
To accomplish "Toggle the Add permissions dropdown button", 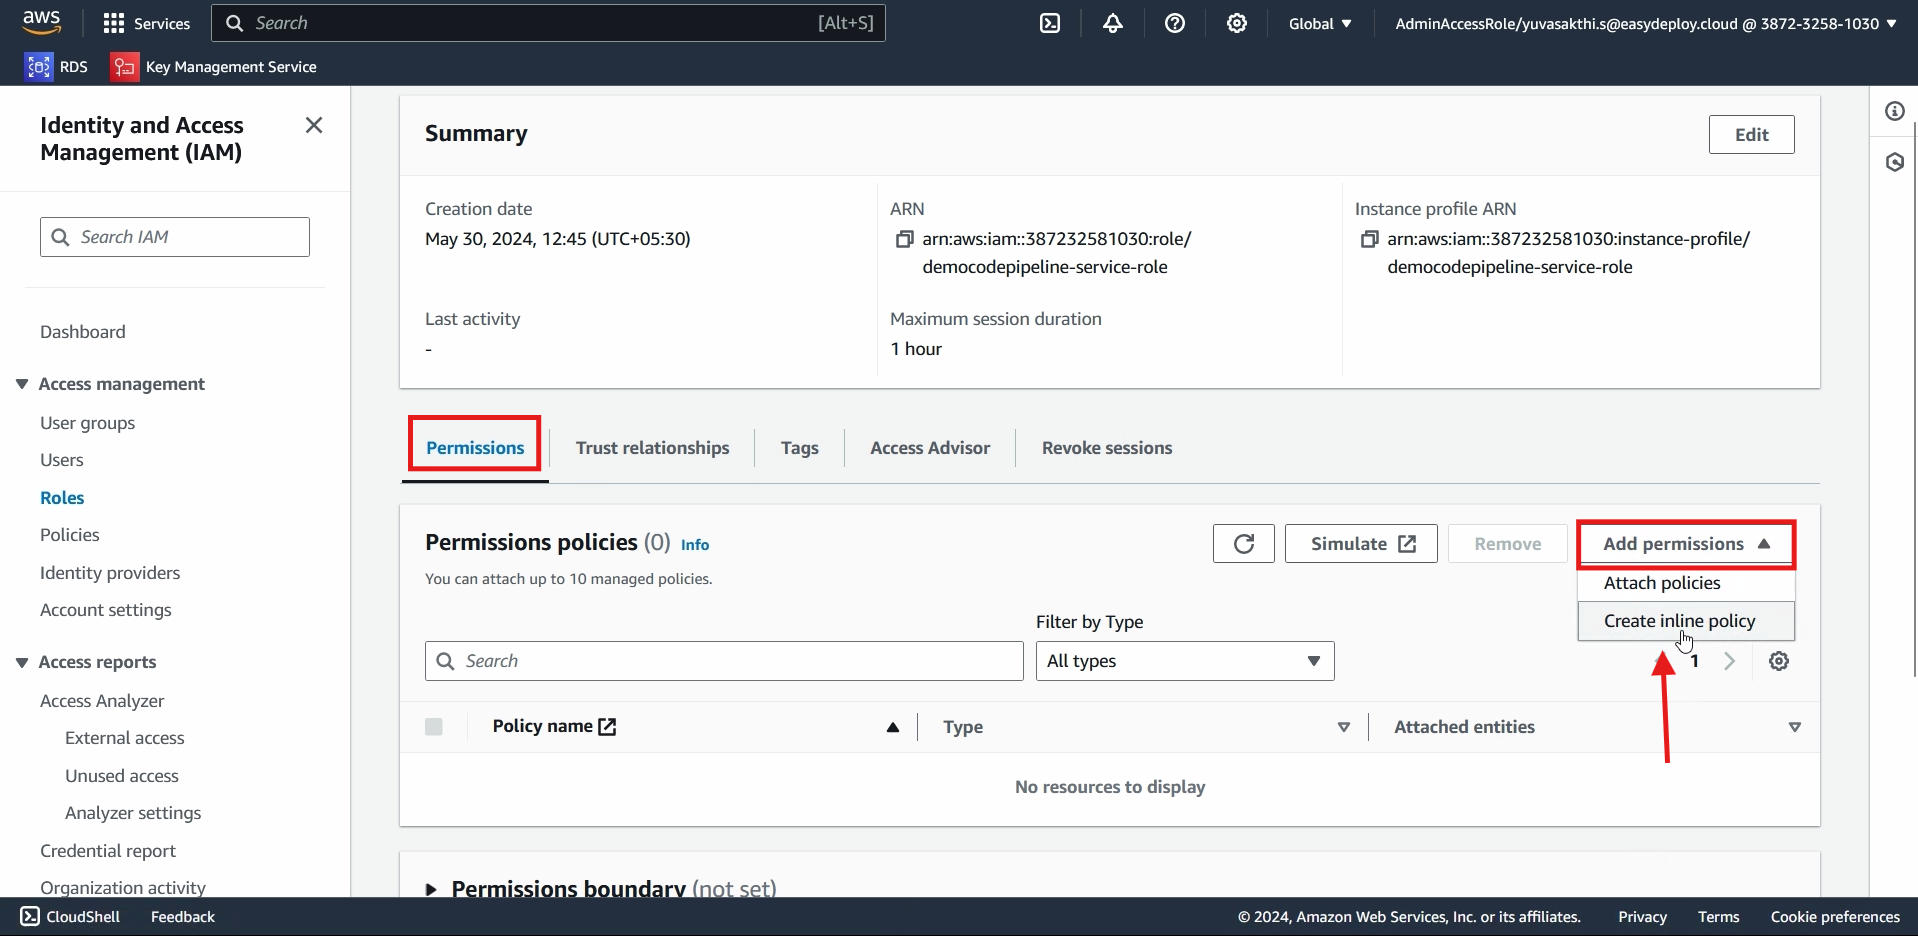I will (1686, 544).
